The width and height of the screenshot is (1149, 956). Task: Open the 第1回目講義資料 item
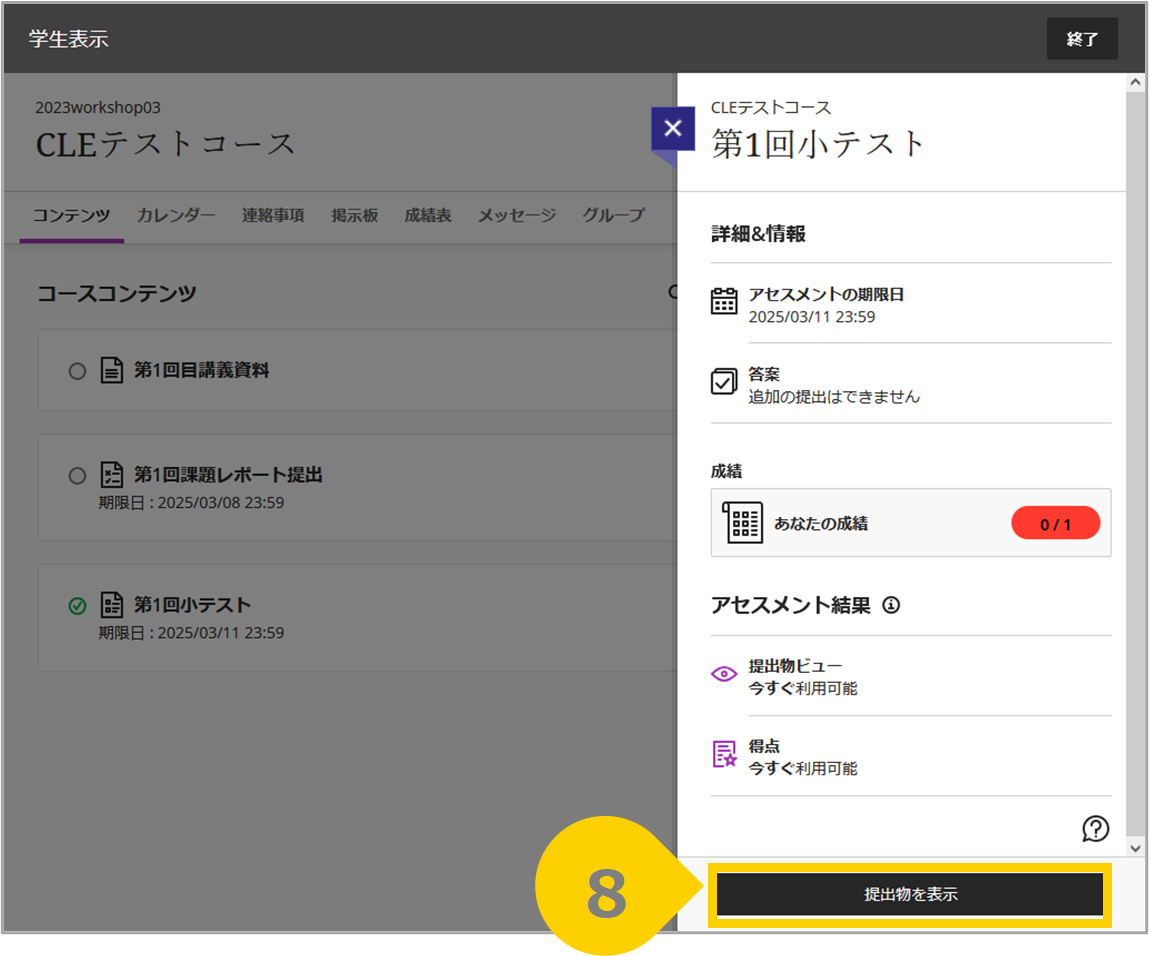tap(201, 370)
